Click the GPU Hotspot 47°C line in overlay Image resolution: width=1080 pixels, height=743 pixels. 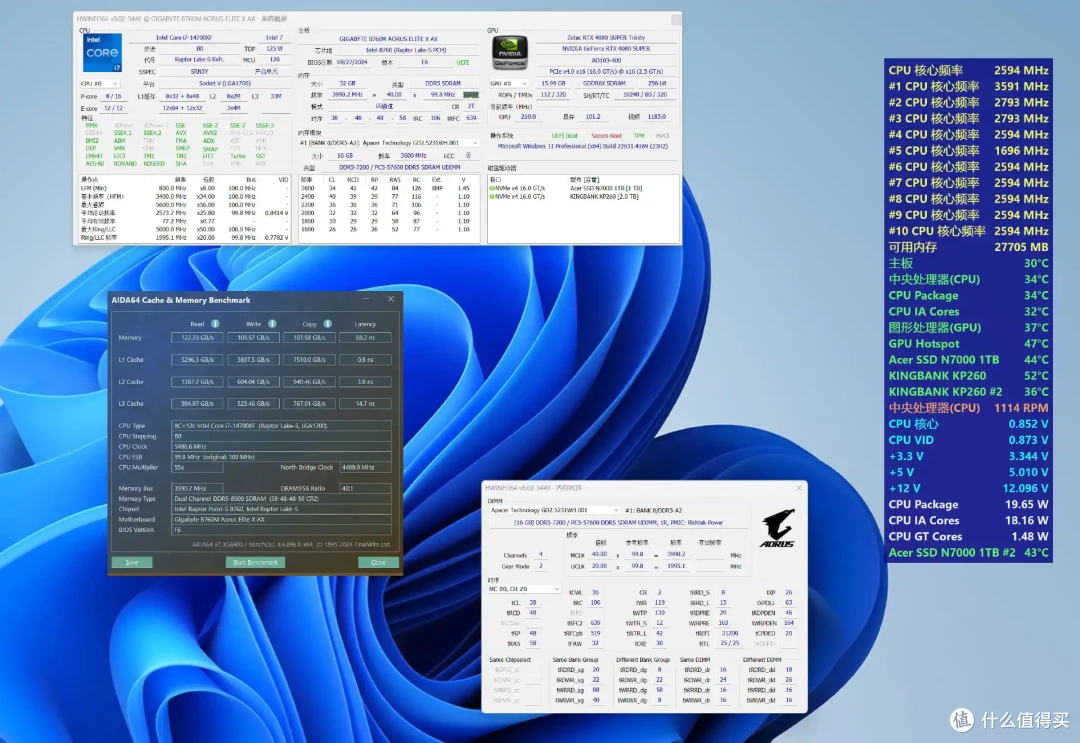(968, 344)
